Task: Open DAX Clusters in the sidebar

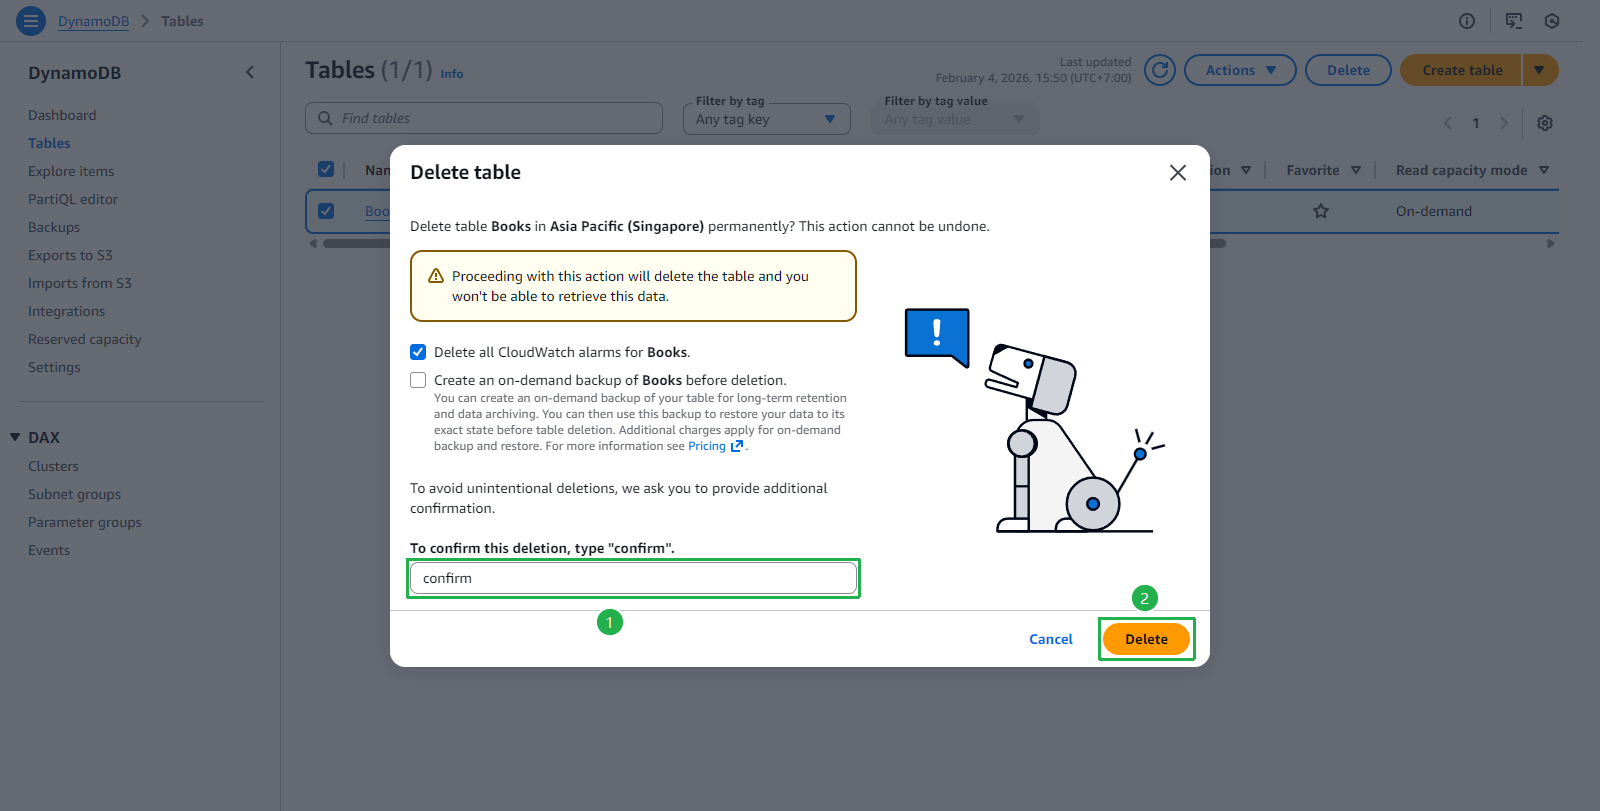Action: [x=53, y=466]
